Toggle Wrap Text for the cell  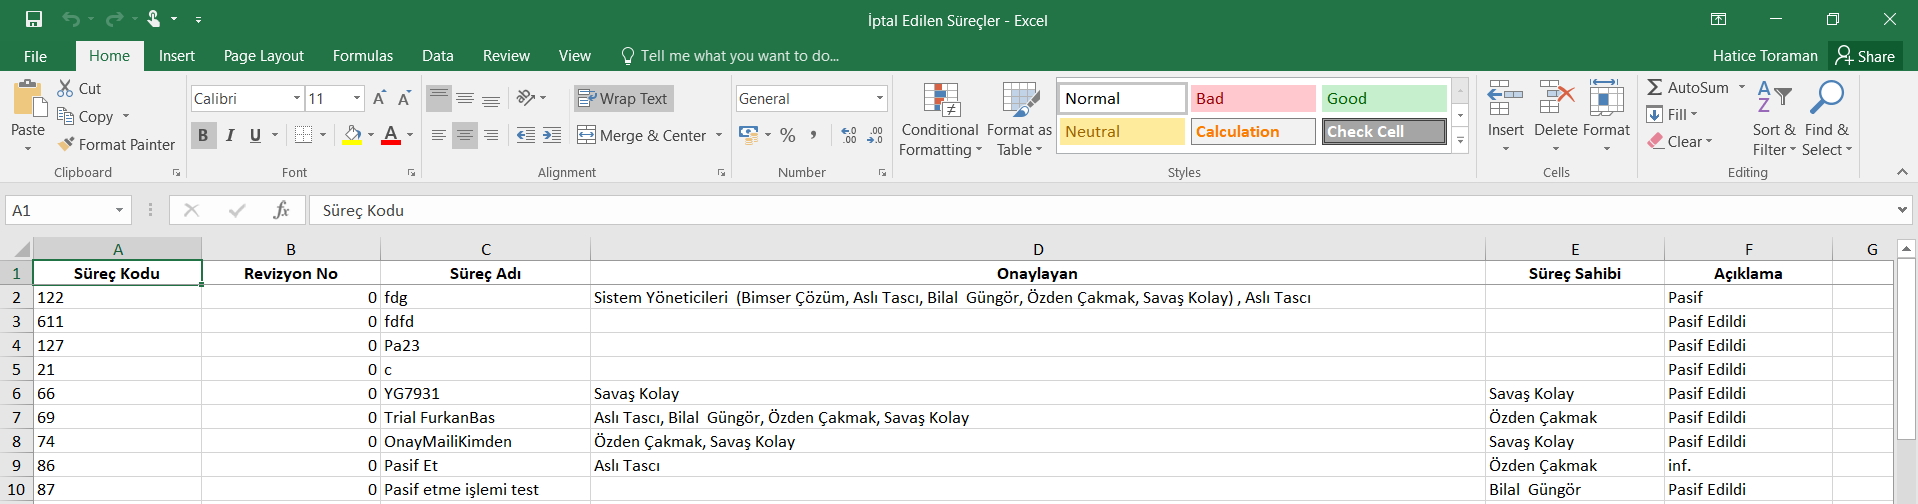pyautogui.click(x=623, y=98)
